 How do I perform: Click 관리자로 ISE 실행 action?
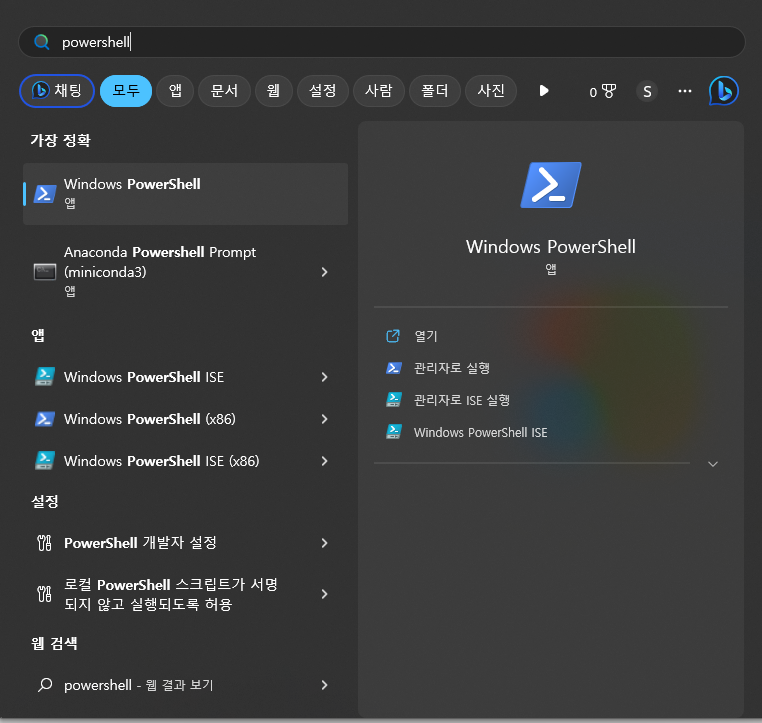tap(462, 400)
